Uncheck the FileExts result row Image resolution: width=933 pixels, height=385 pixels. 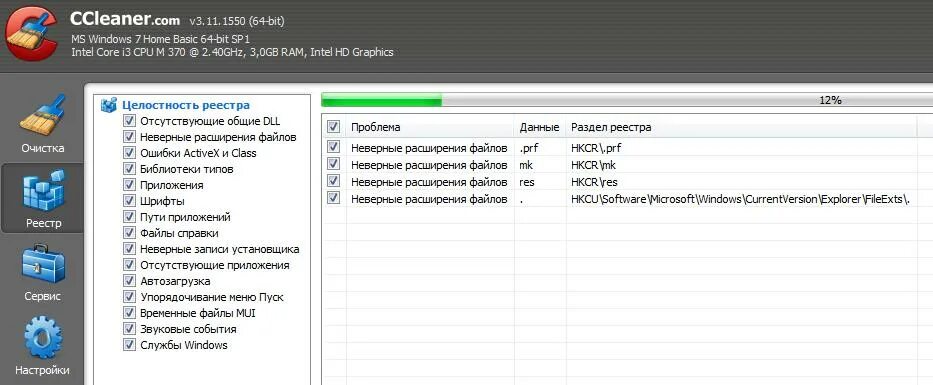[334, 198]
